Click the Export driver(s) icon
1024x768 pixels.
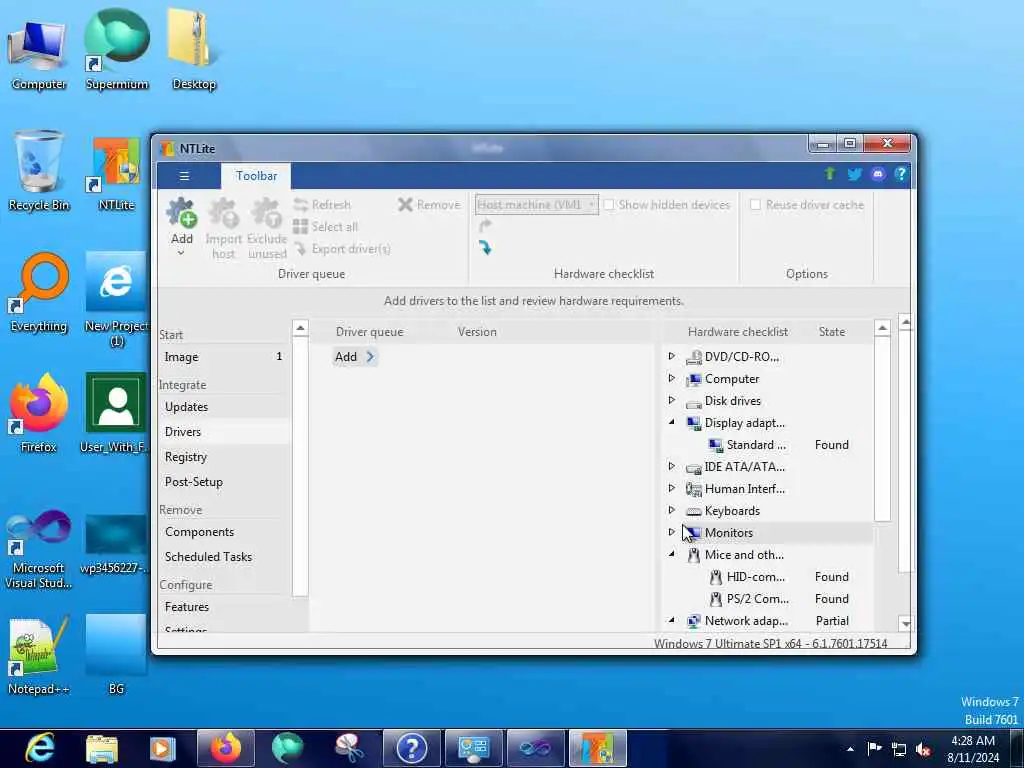click(x=300, y=249)
